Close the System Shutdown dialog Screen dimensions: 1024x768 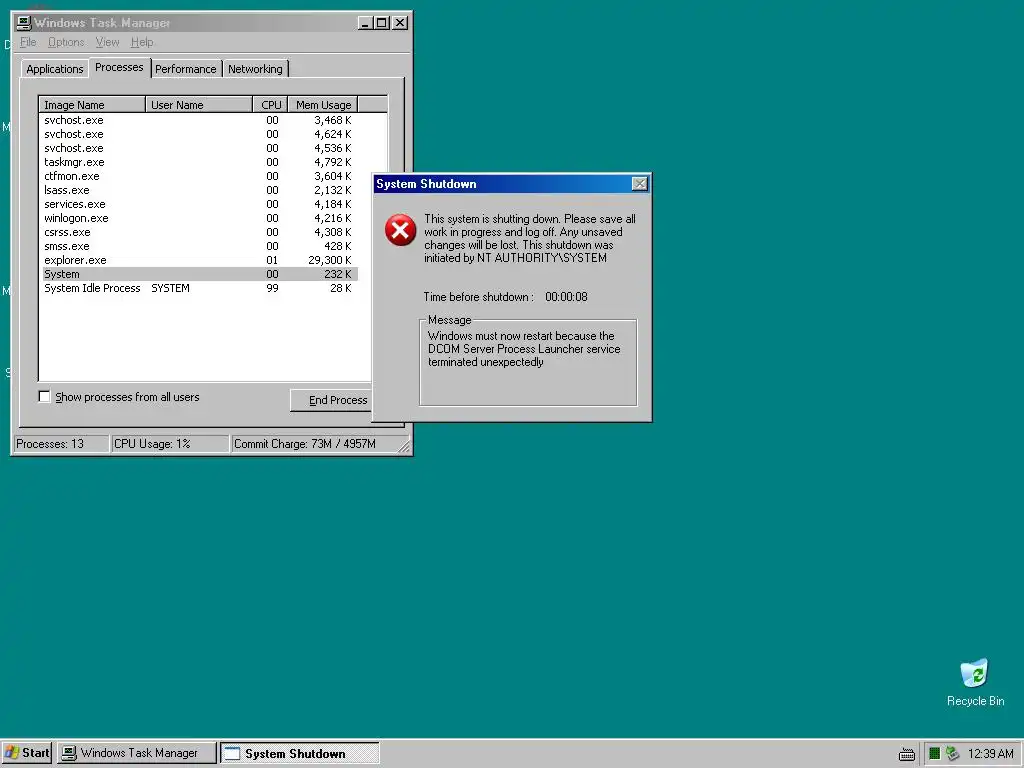[x=640, y=184]
